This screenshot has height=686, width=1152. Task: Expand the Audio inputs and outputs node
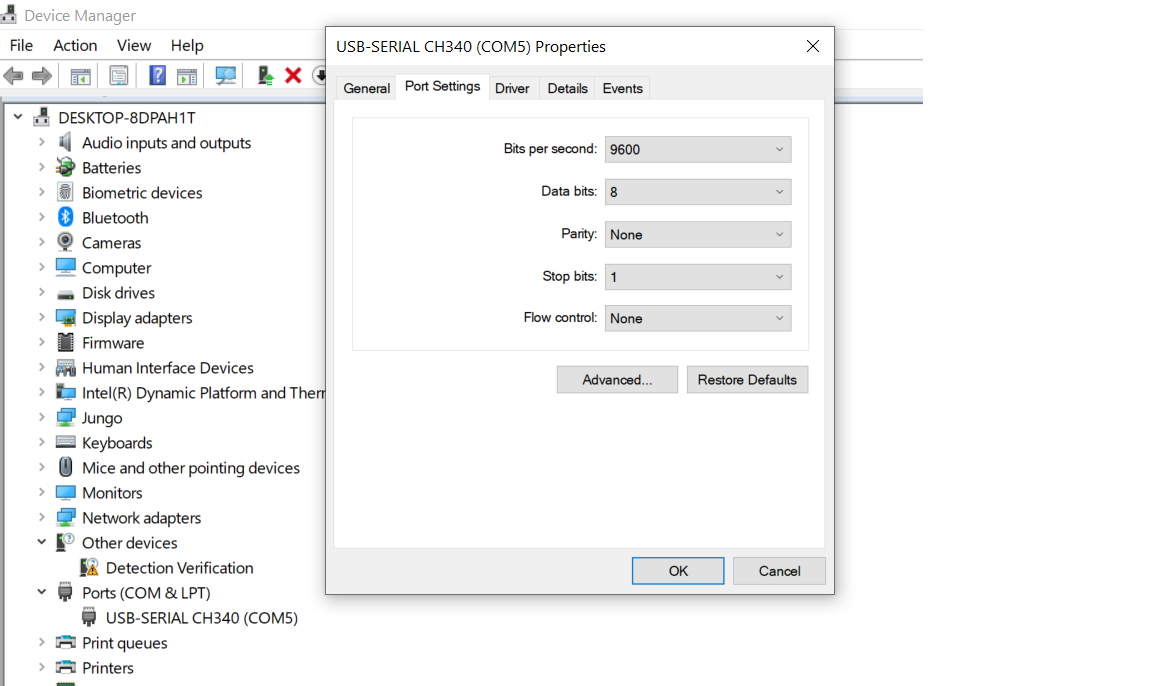42,142
